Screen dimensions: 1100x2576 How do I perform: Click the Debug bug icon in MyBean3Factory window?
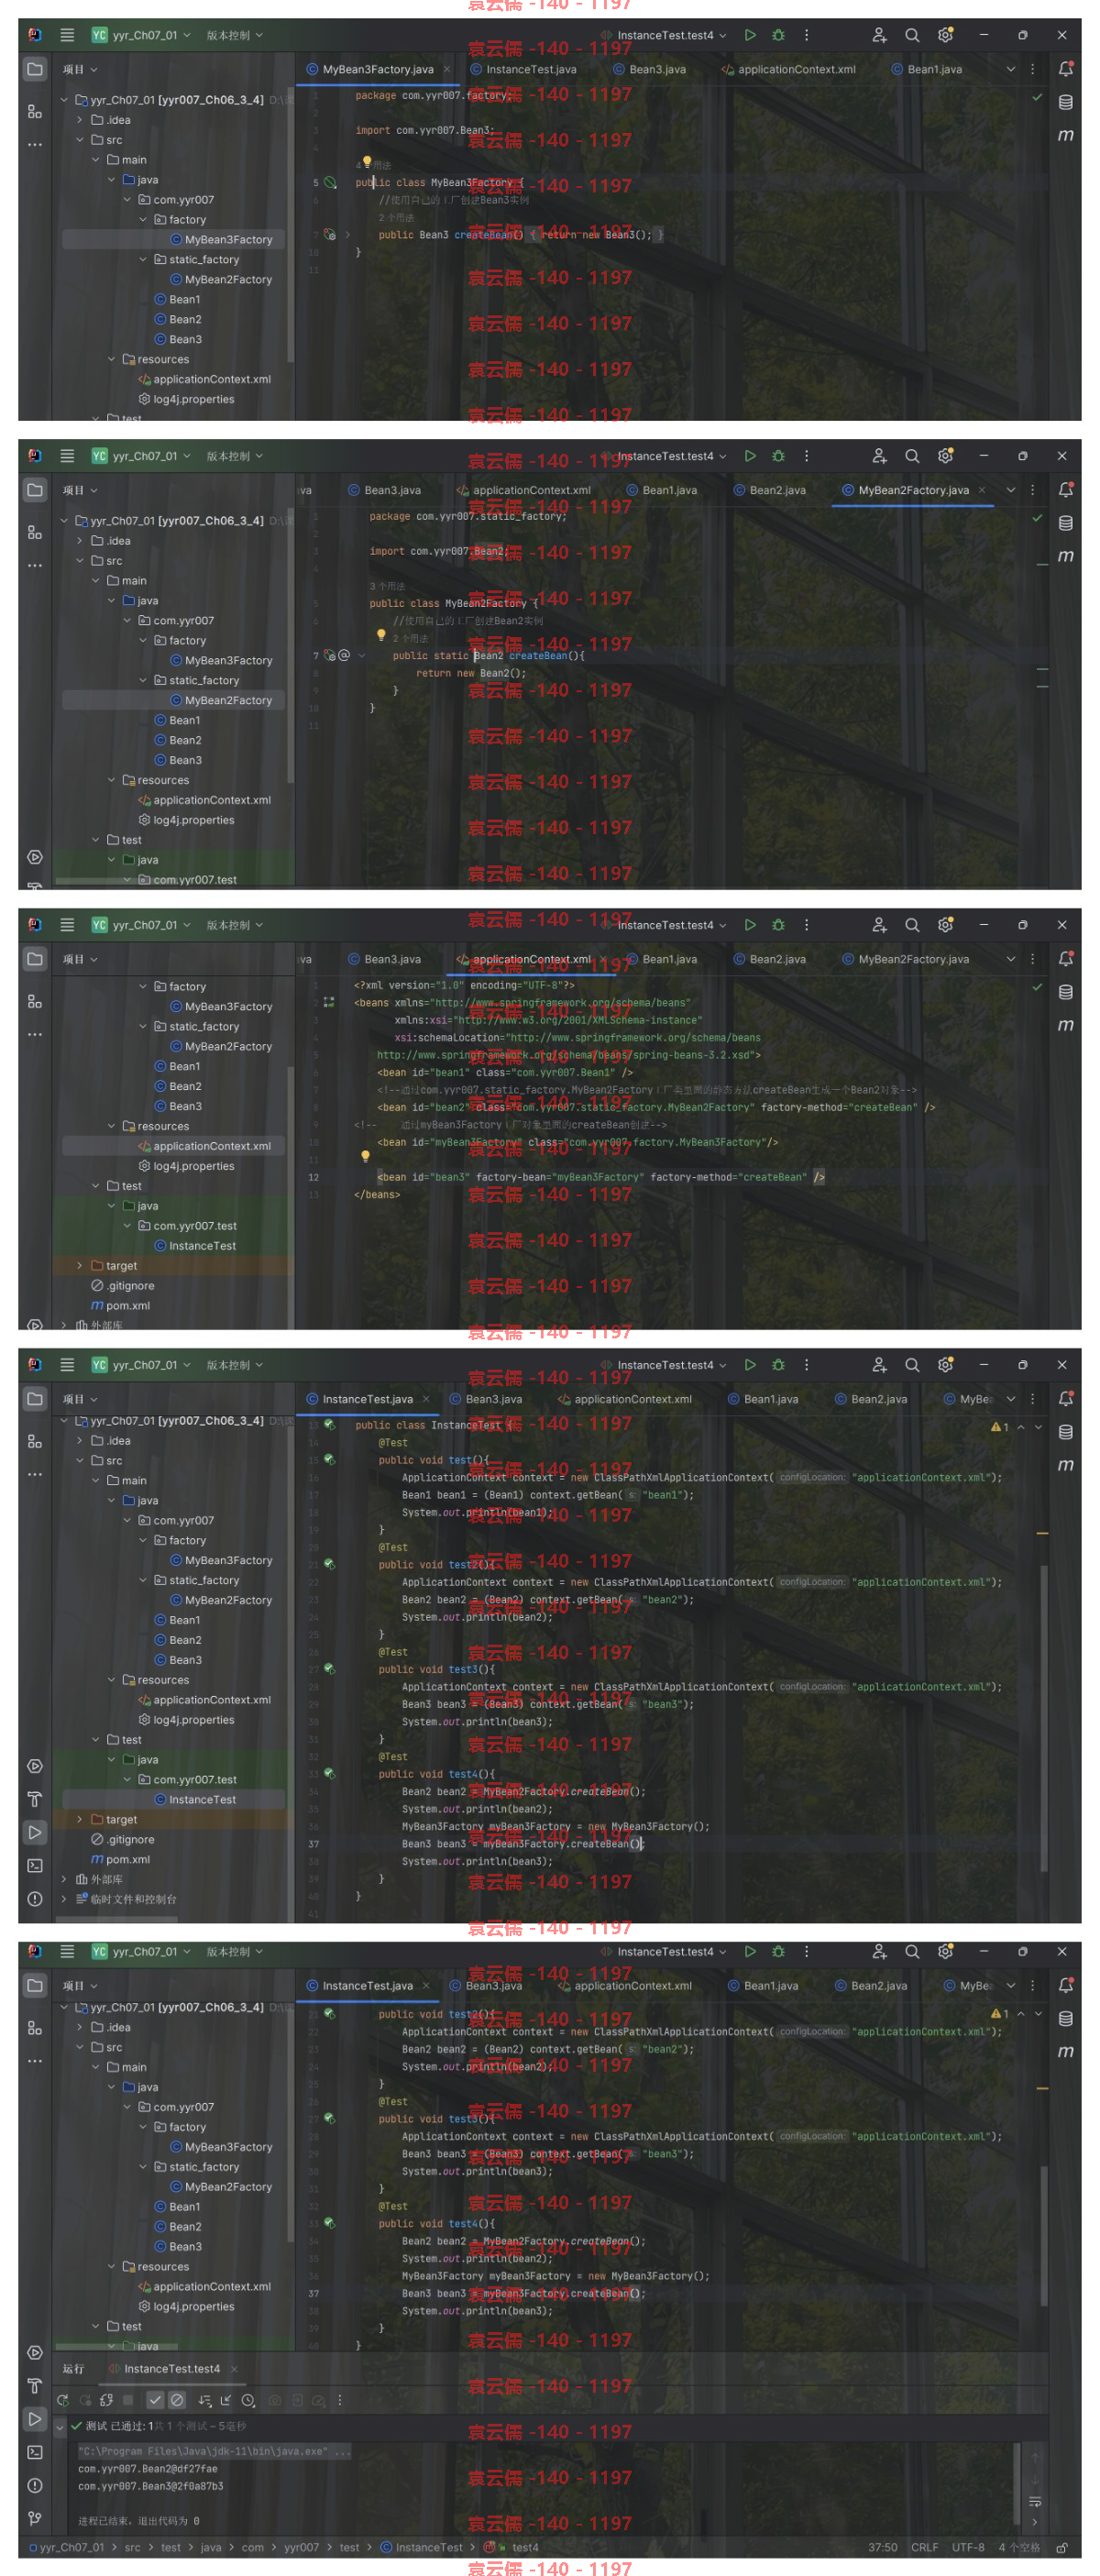click(x=778, y=35)
